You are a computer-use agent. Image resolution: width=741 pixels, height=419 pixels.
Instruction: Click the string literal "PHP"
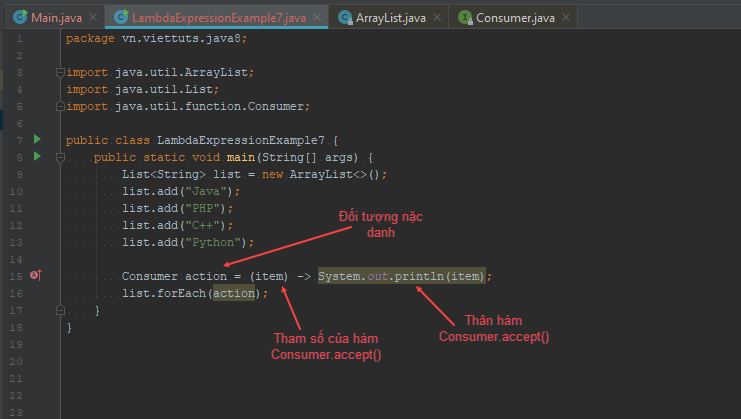point(202,208)
